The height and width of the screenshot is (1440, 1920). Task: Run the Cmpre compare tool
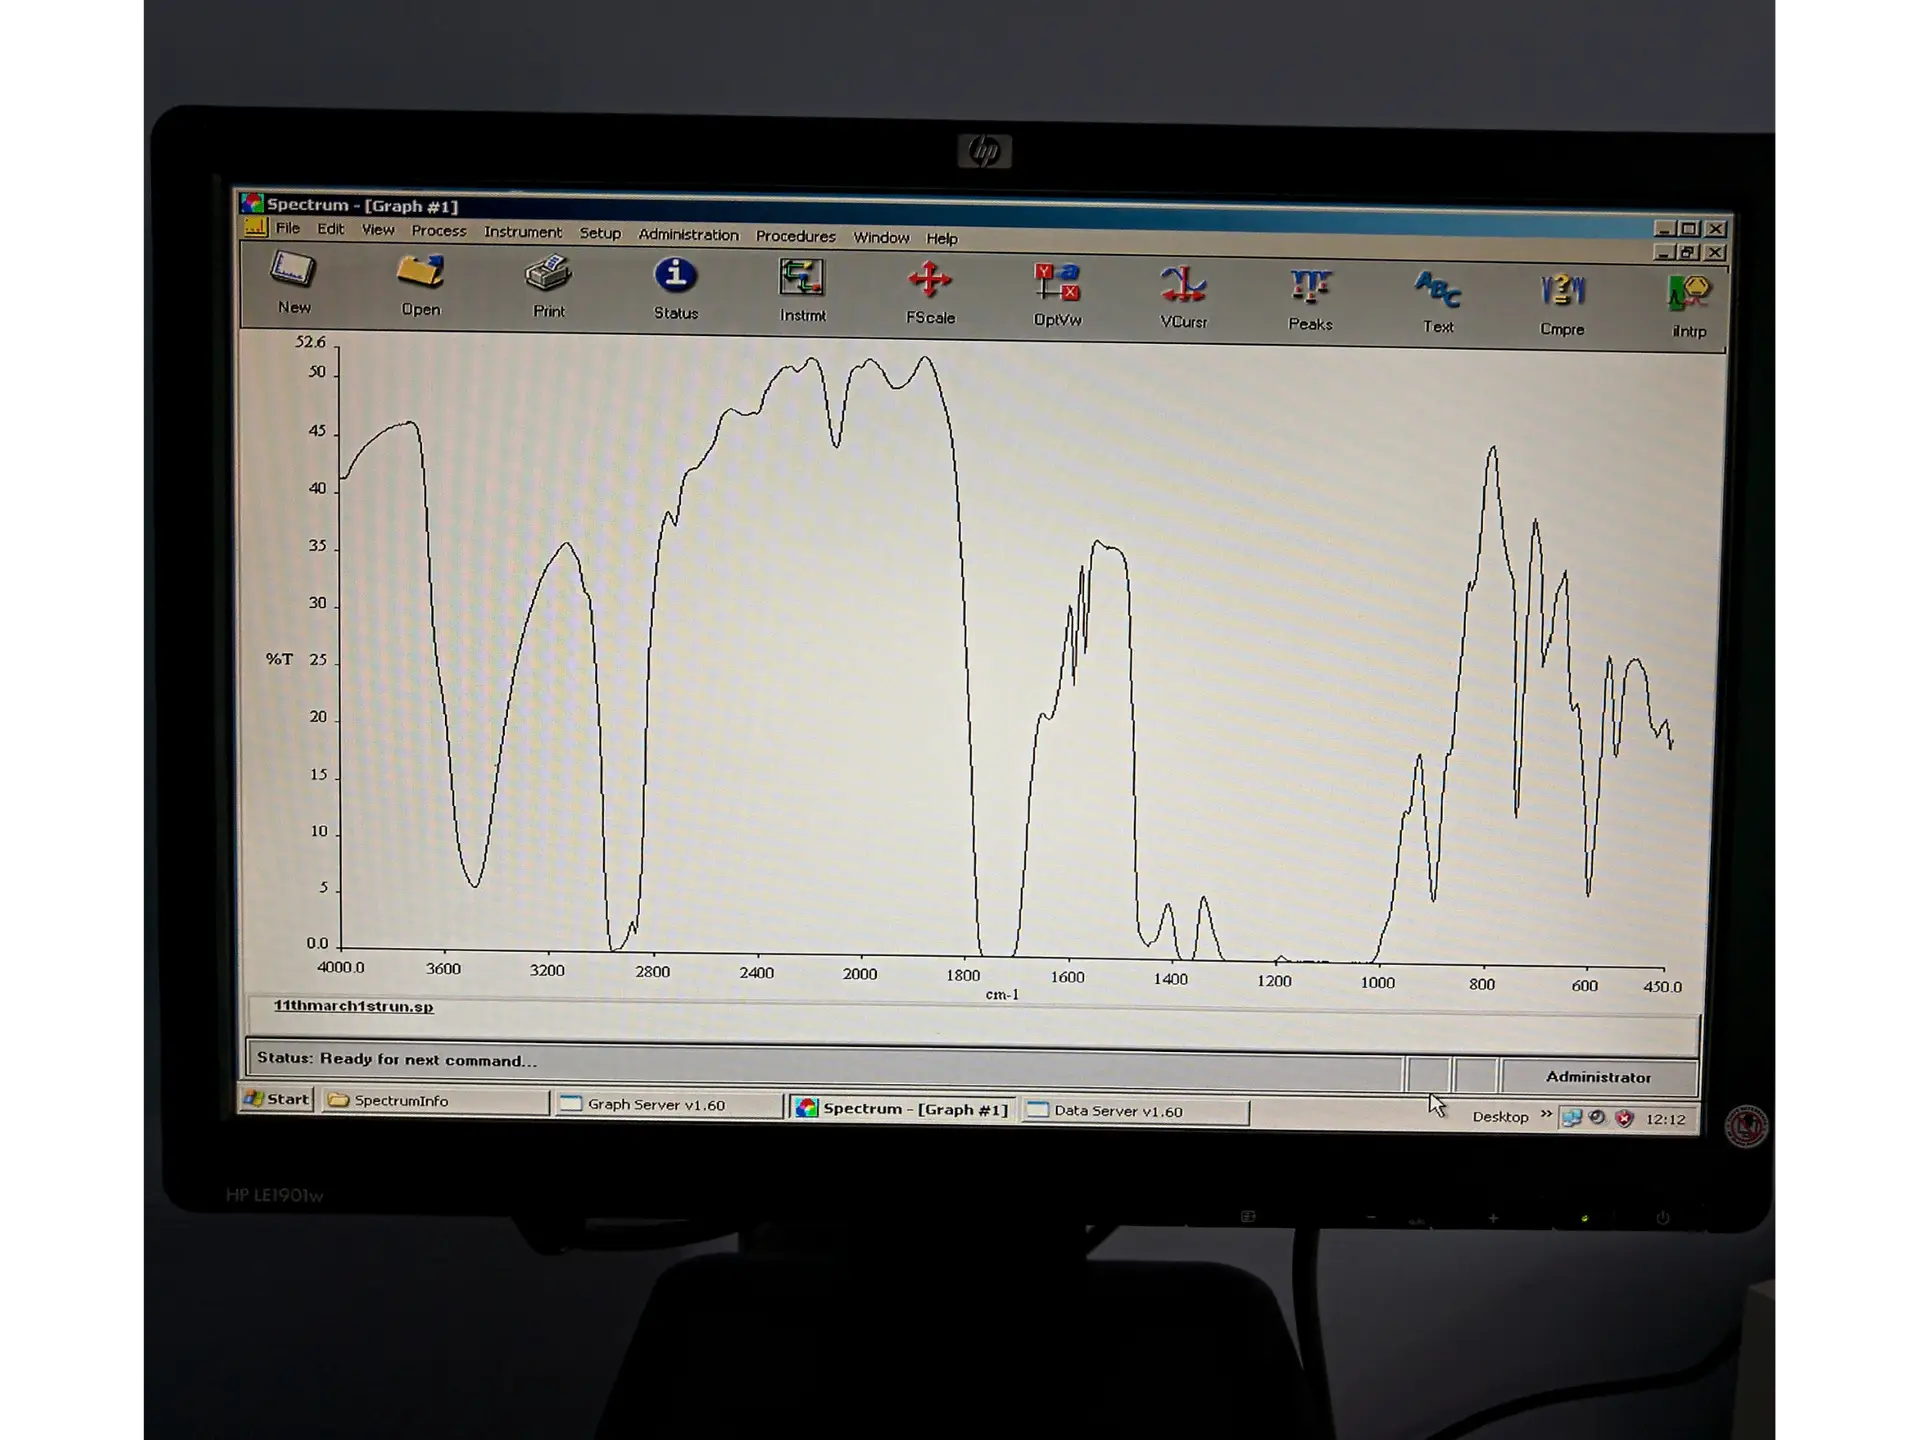(x=1562, y=293)
